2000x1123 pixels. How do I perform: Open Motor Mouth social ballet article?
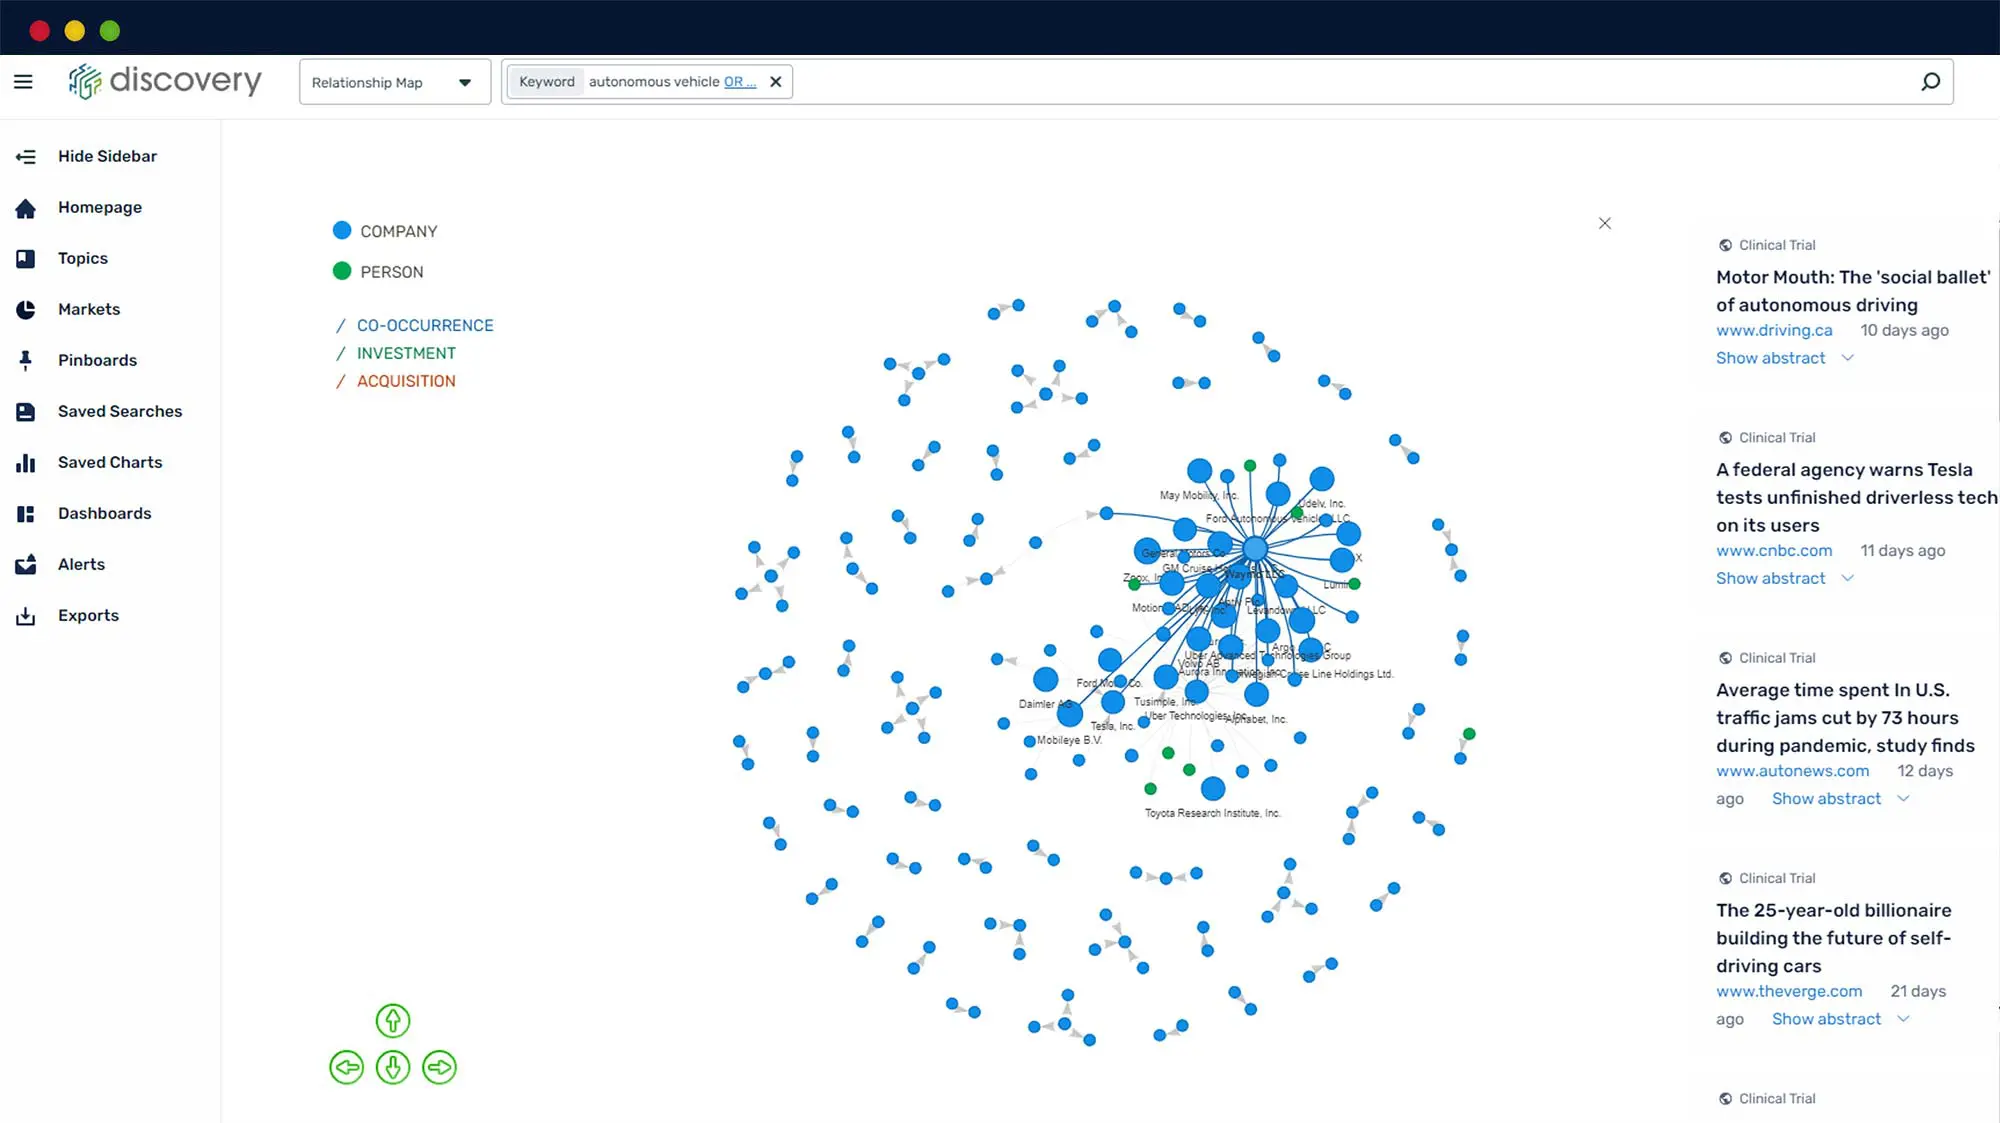[x=1853, y=291]
